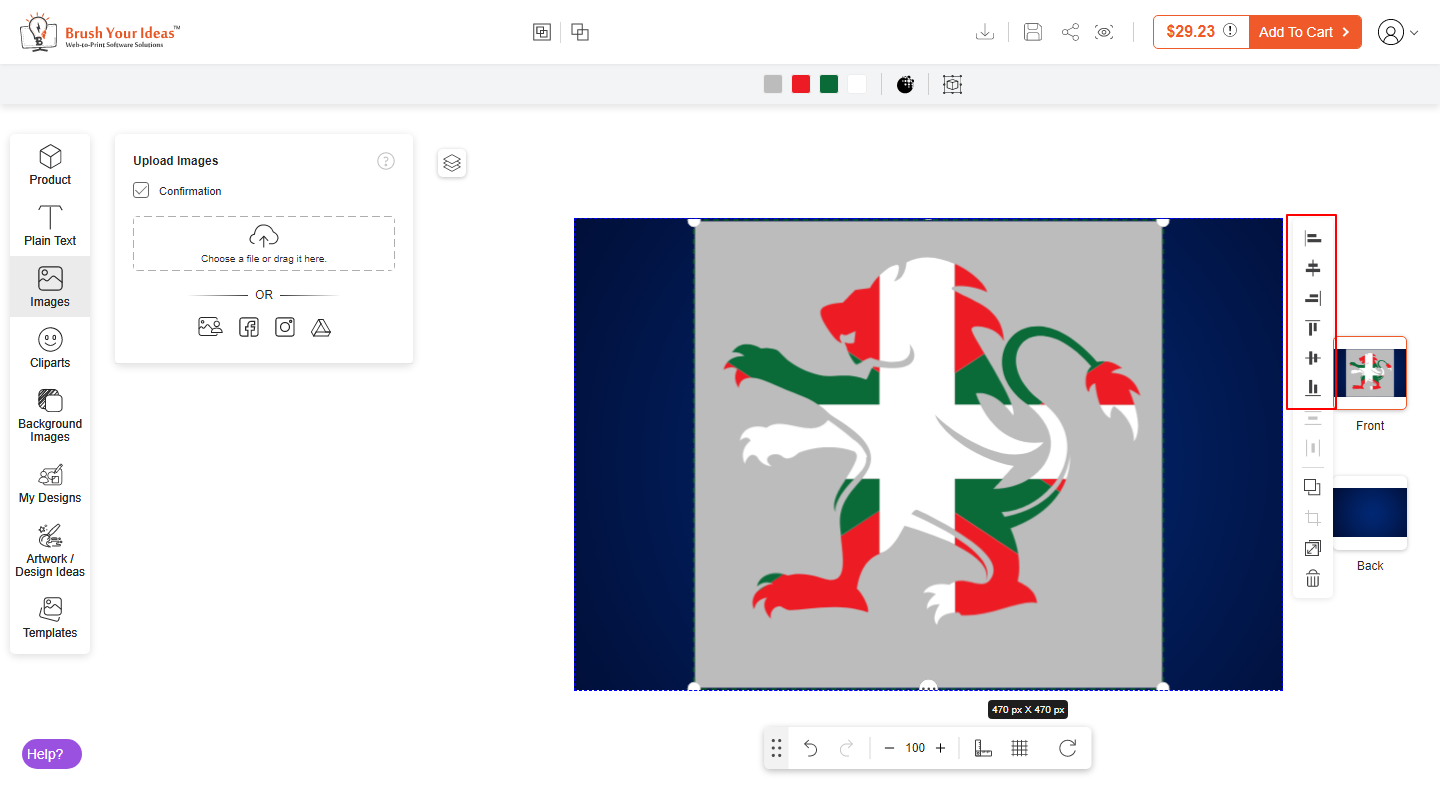Screen dimensions: 1440x789
Task: Select the red color swatch
Action: point(801,84)
